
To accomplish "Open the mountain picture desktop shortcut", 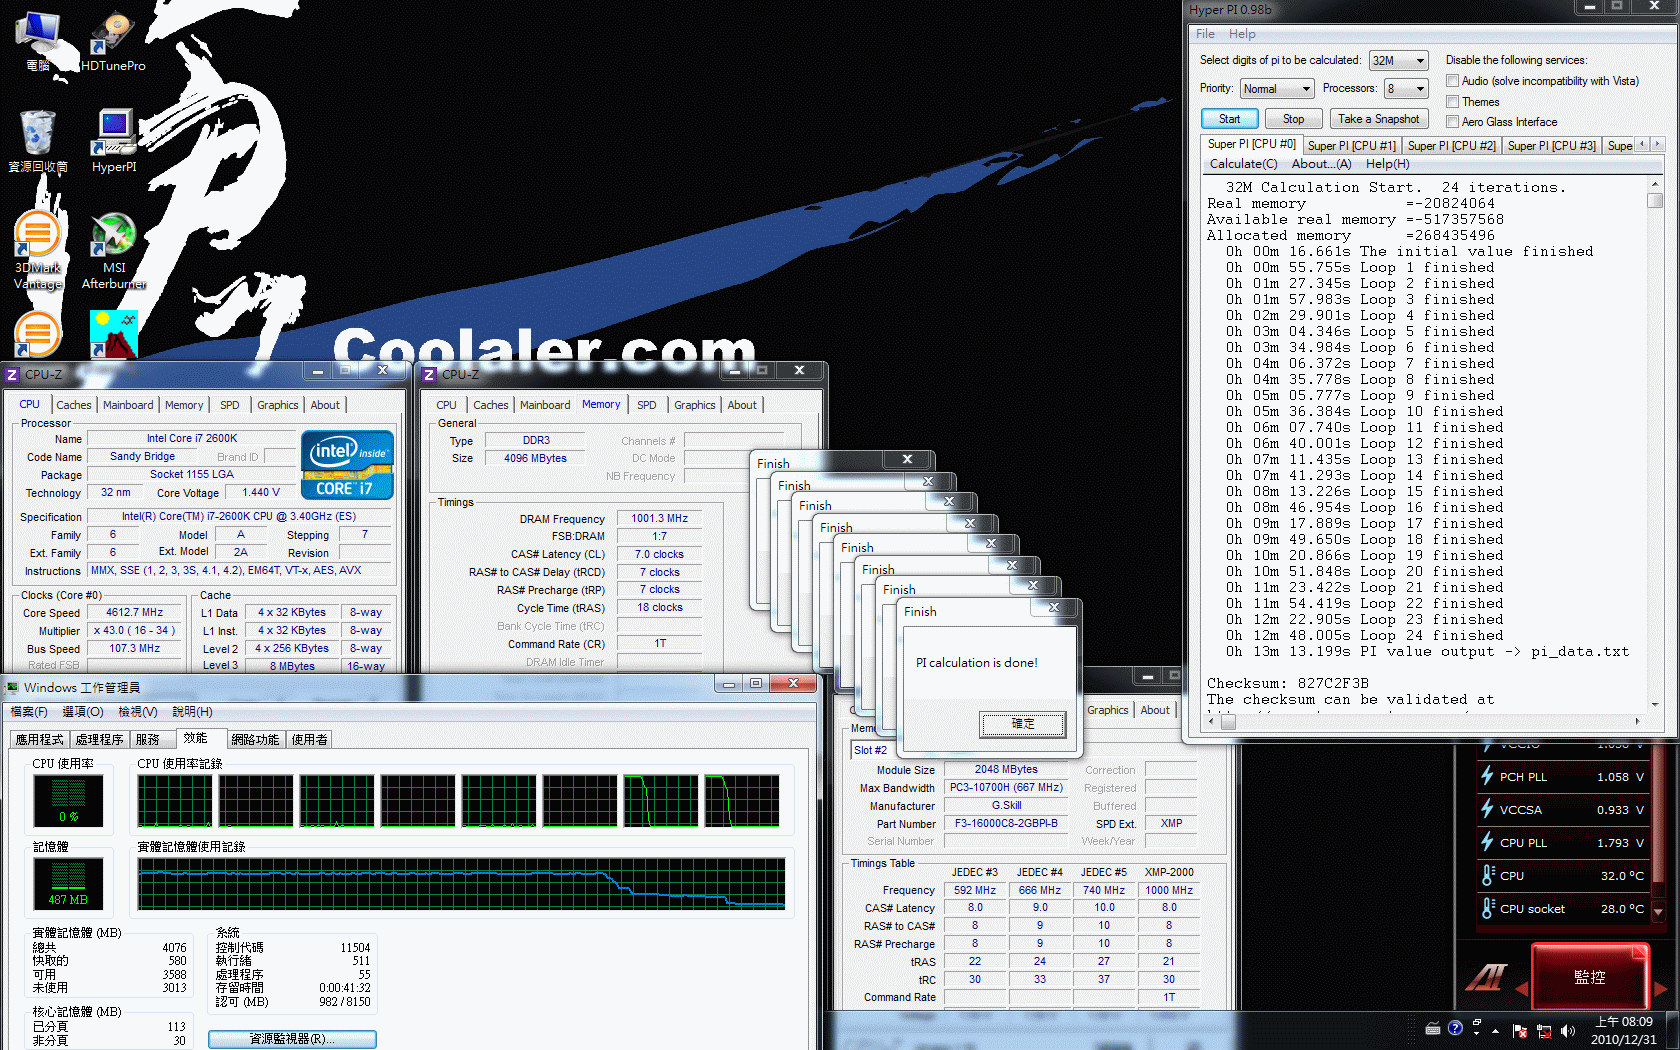I will pyautogui.click(x=114, y=334).
